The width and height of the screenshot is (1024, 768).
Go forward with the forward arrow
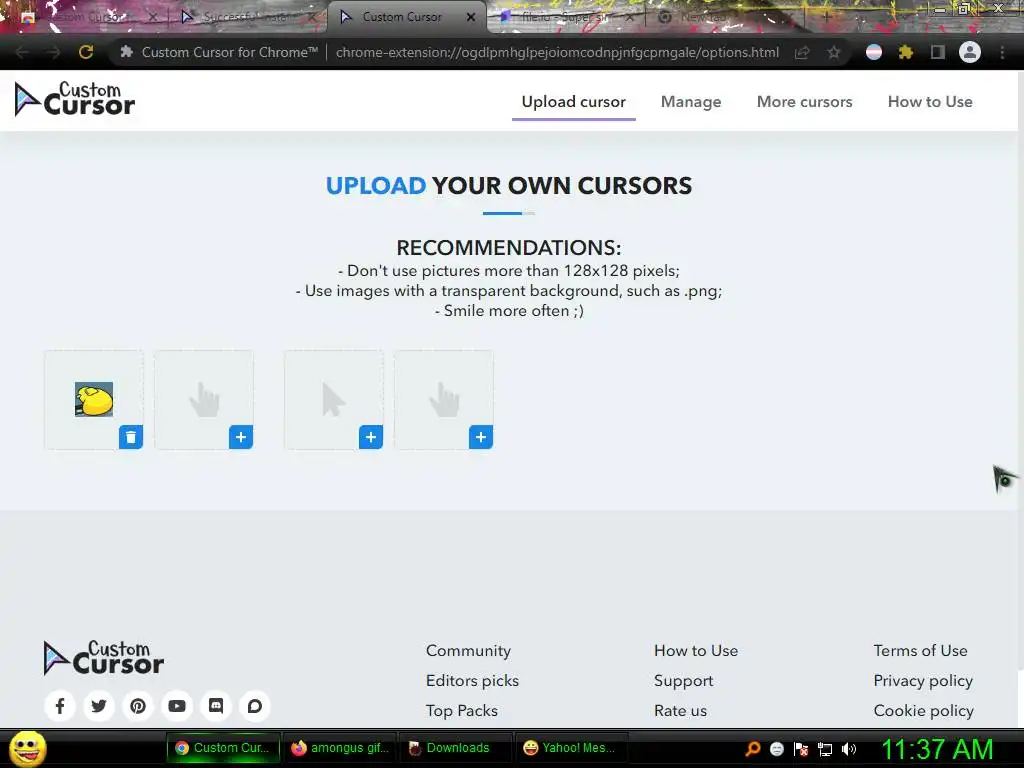tap(54, 52)
